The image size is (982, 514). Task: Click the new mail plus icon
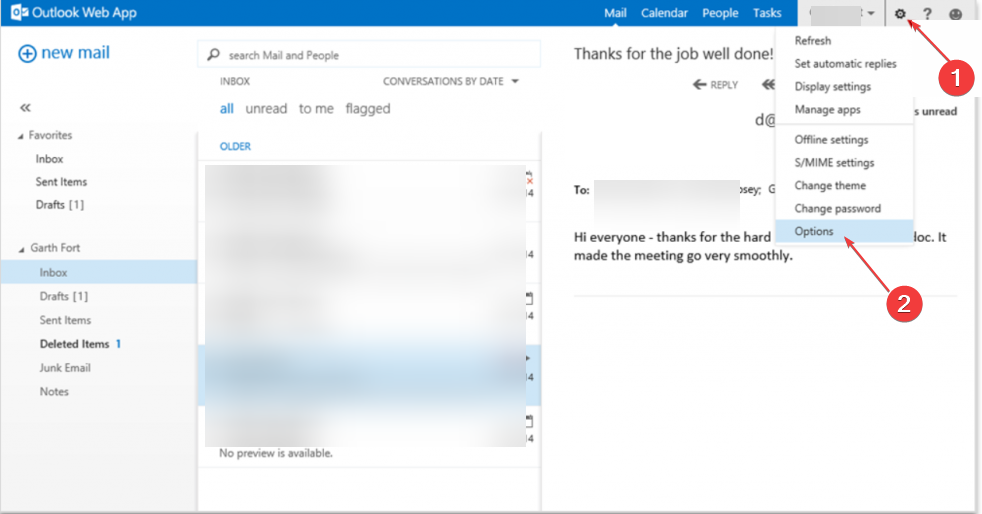[x=27, y=54]
